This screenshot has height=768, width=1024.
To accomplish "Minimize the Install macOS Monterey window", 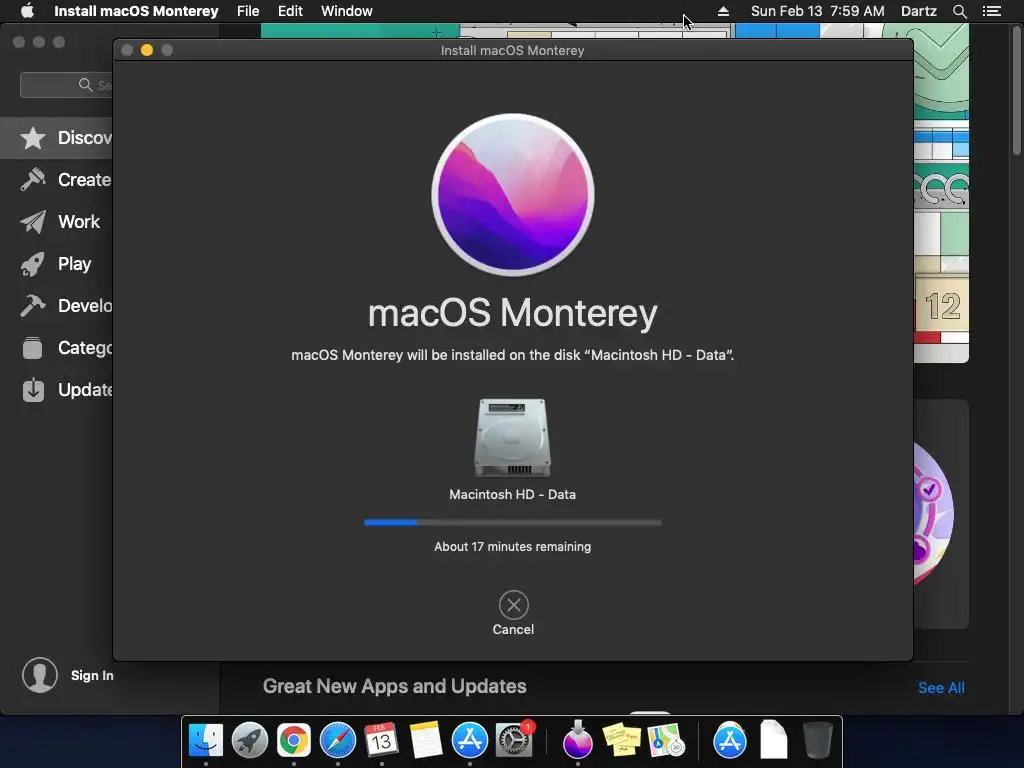I will [147, 50].
